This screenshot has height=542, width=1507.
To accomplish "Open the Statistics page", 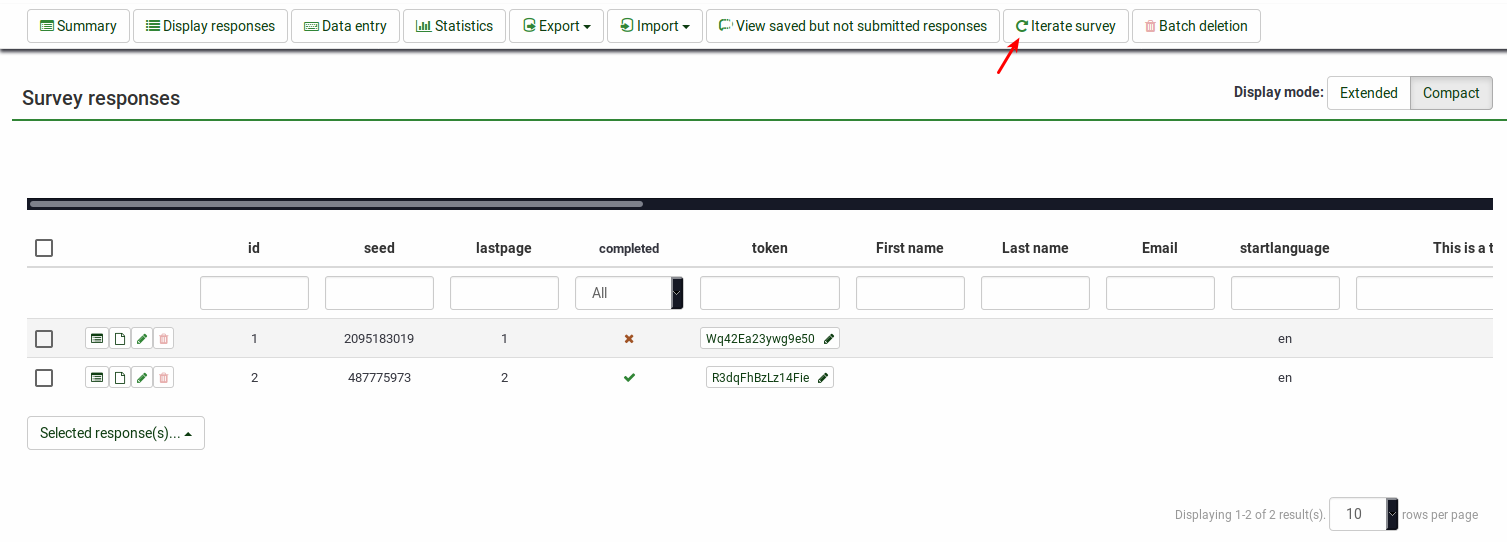I will (x=454, y=26).
